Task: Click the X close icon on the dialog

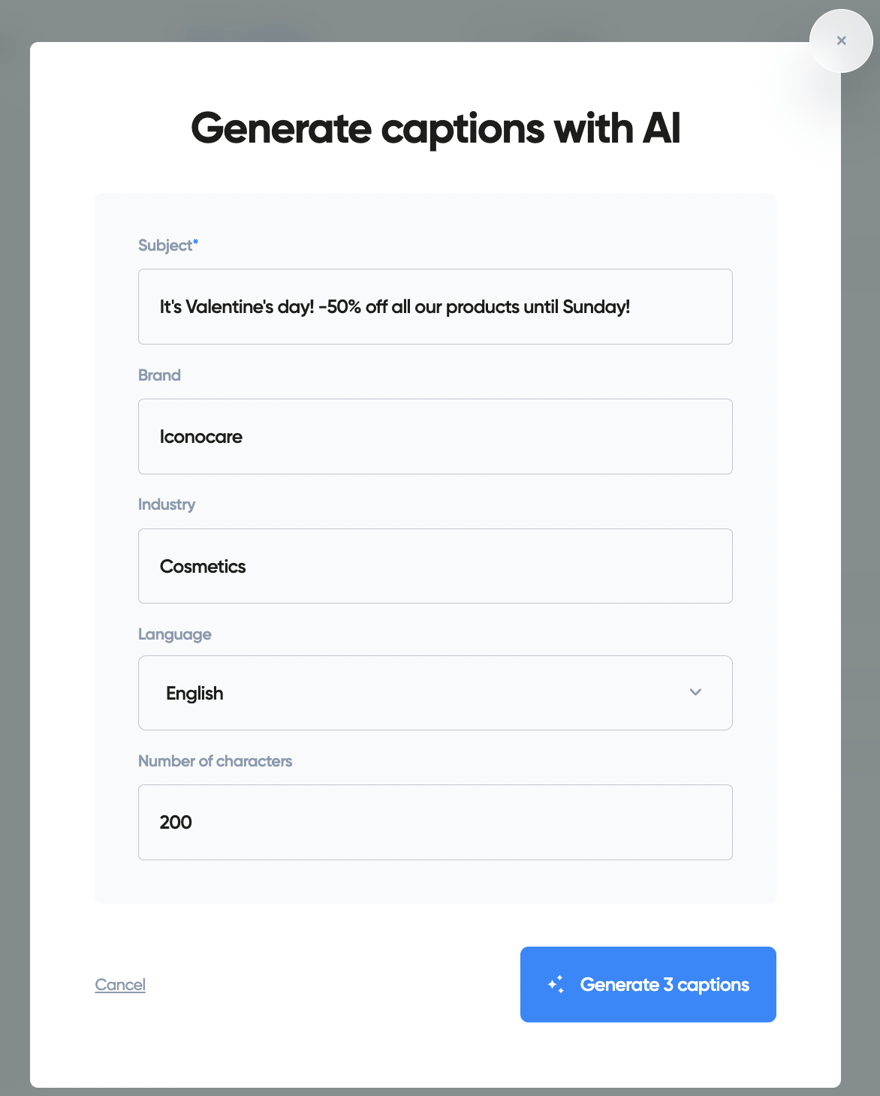Action: (840, 41)
